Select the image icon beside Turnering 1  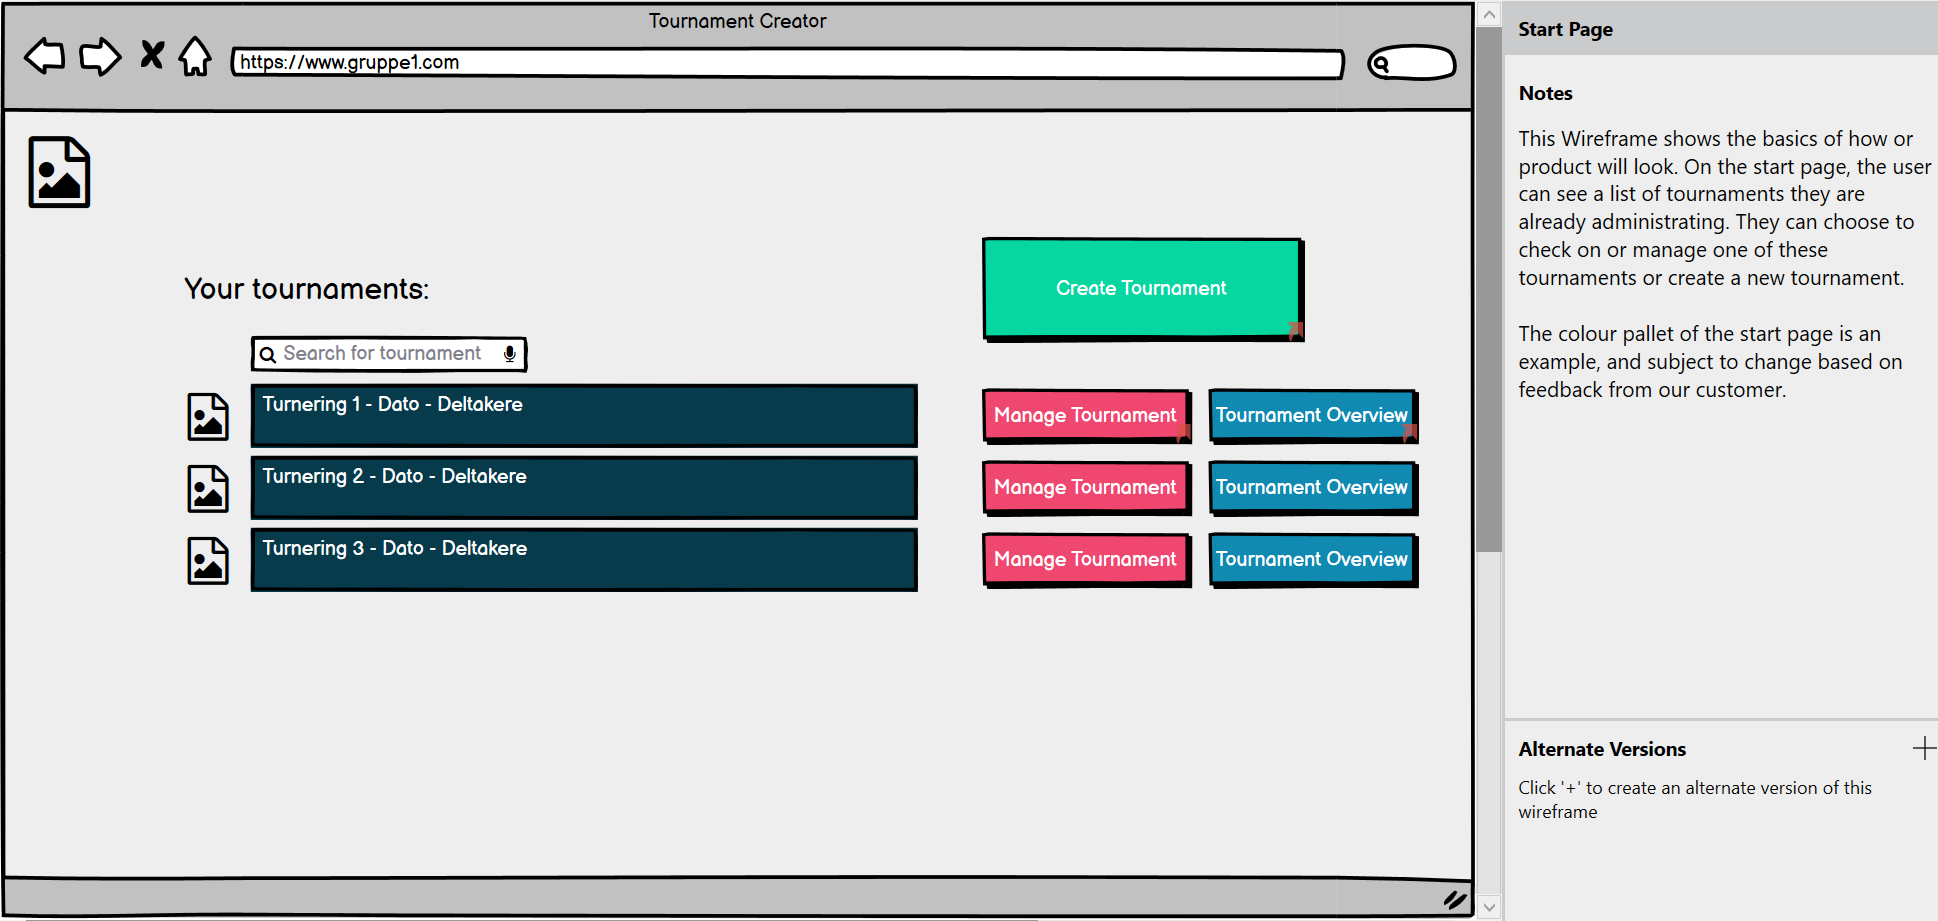coord(208,417)
